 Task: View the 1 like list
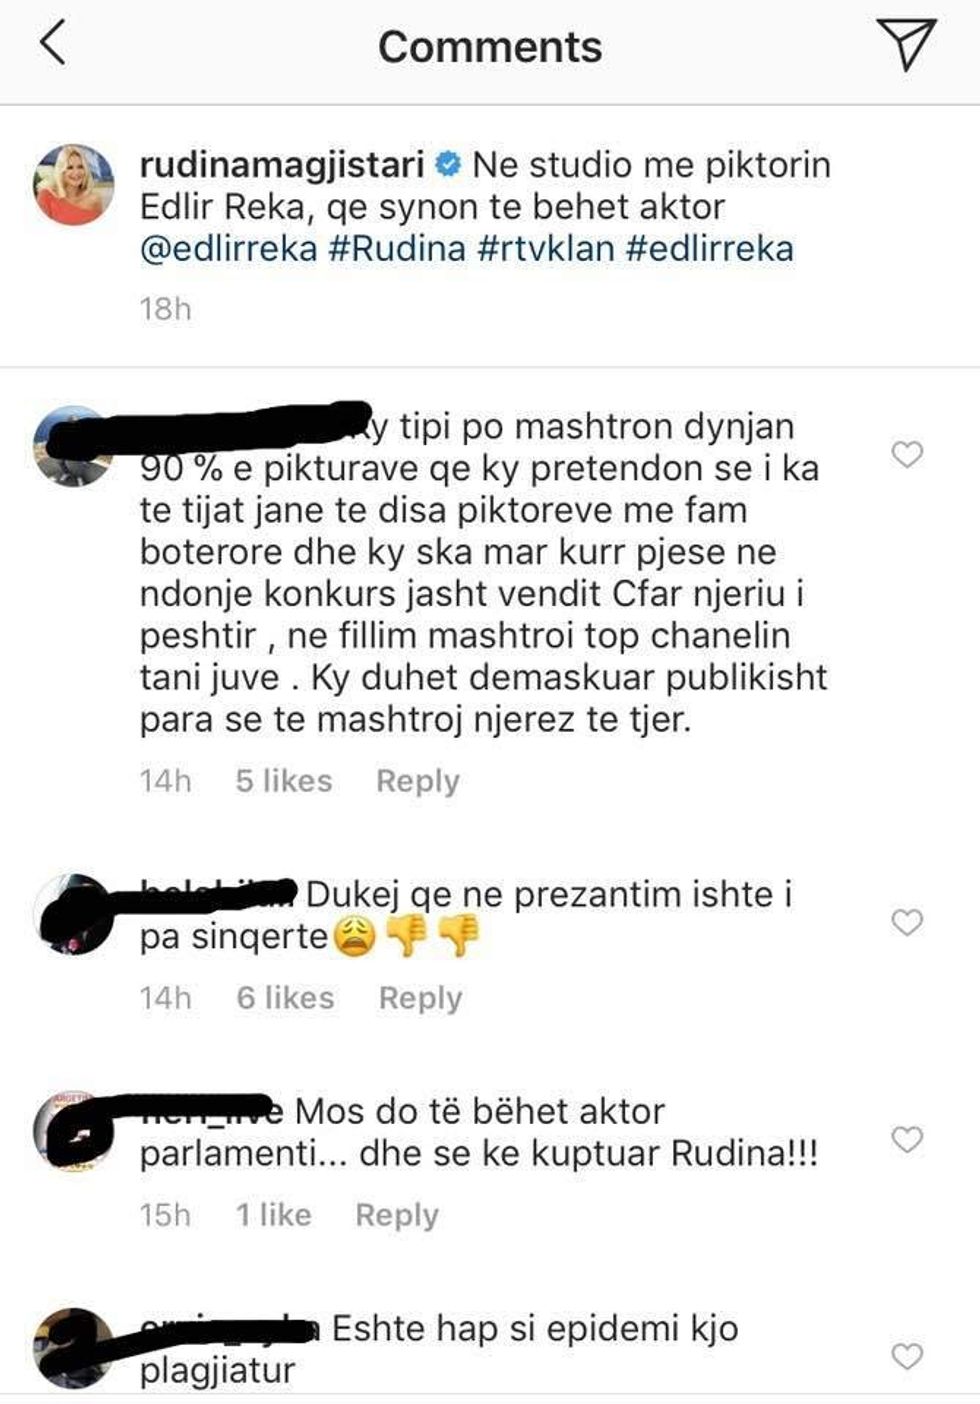274,1215
